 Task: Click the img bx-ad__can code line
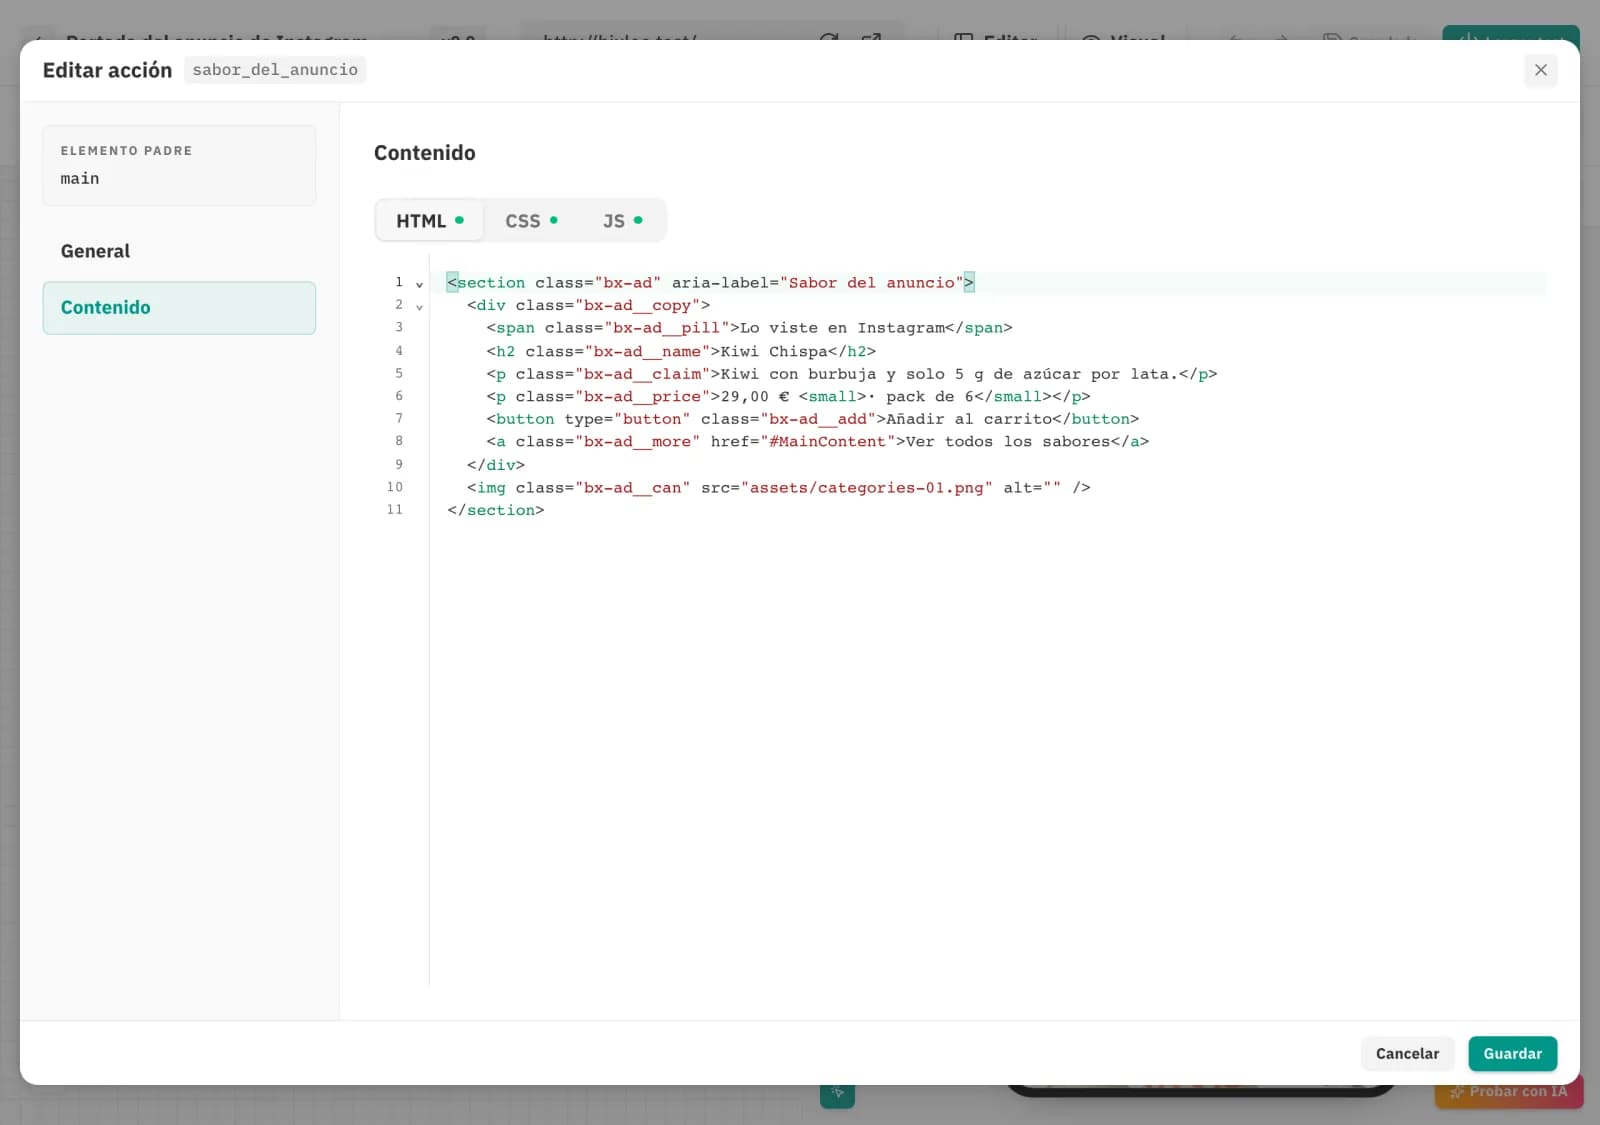point(778,488)
